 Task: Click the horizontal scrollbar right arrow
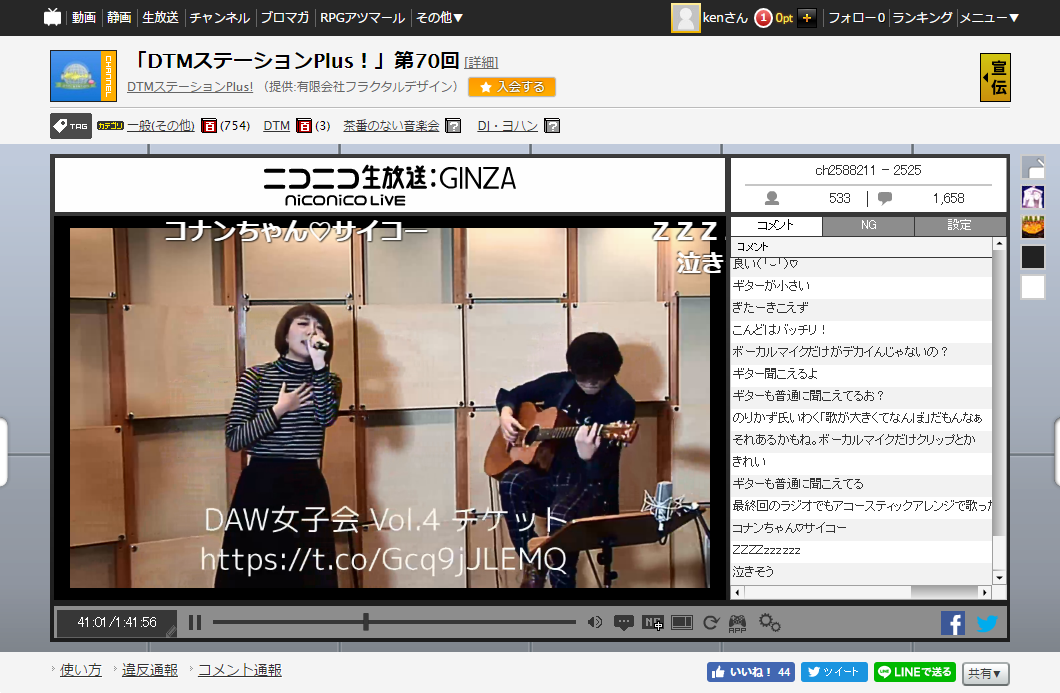(985, 592)
